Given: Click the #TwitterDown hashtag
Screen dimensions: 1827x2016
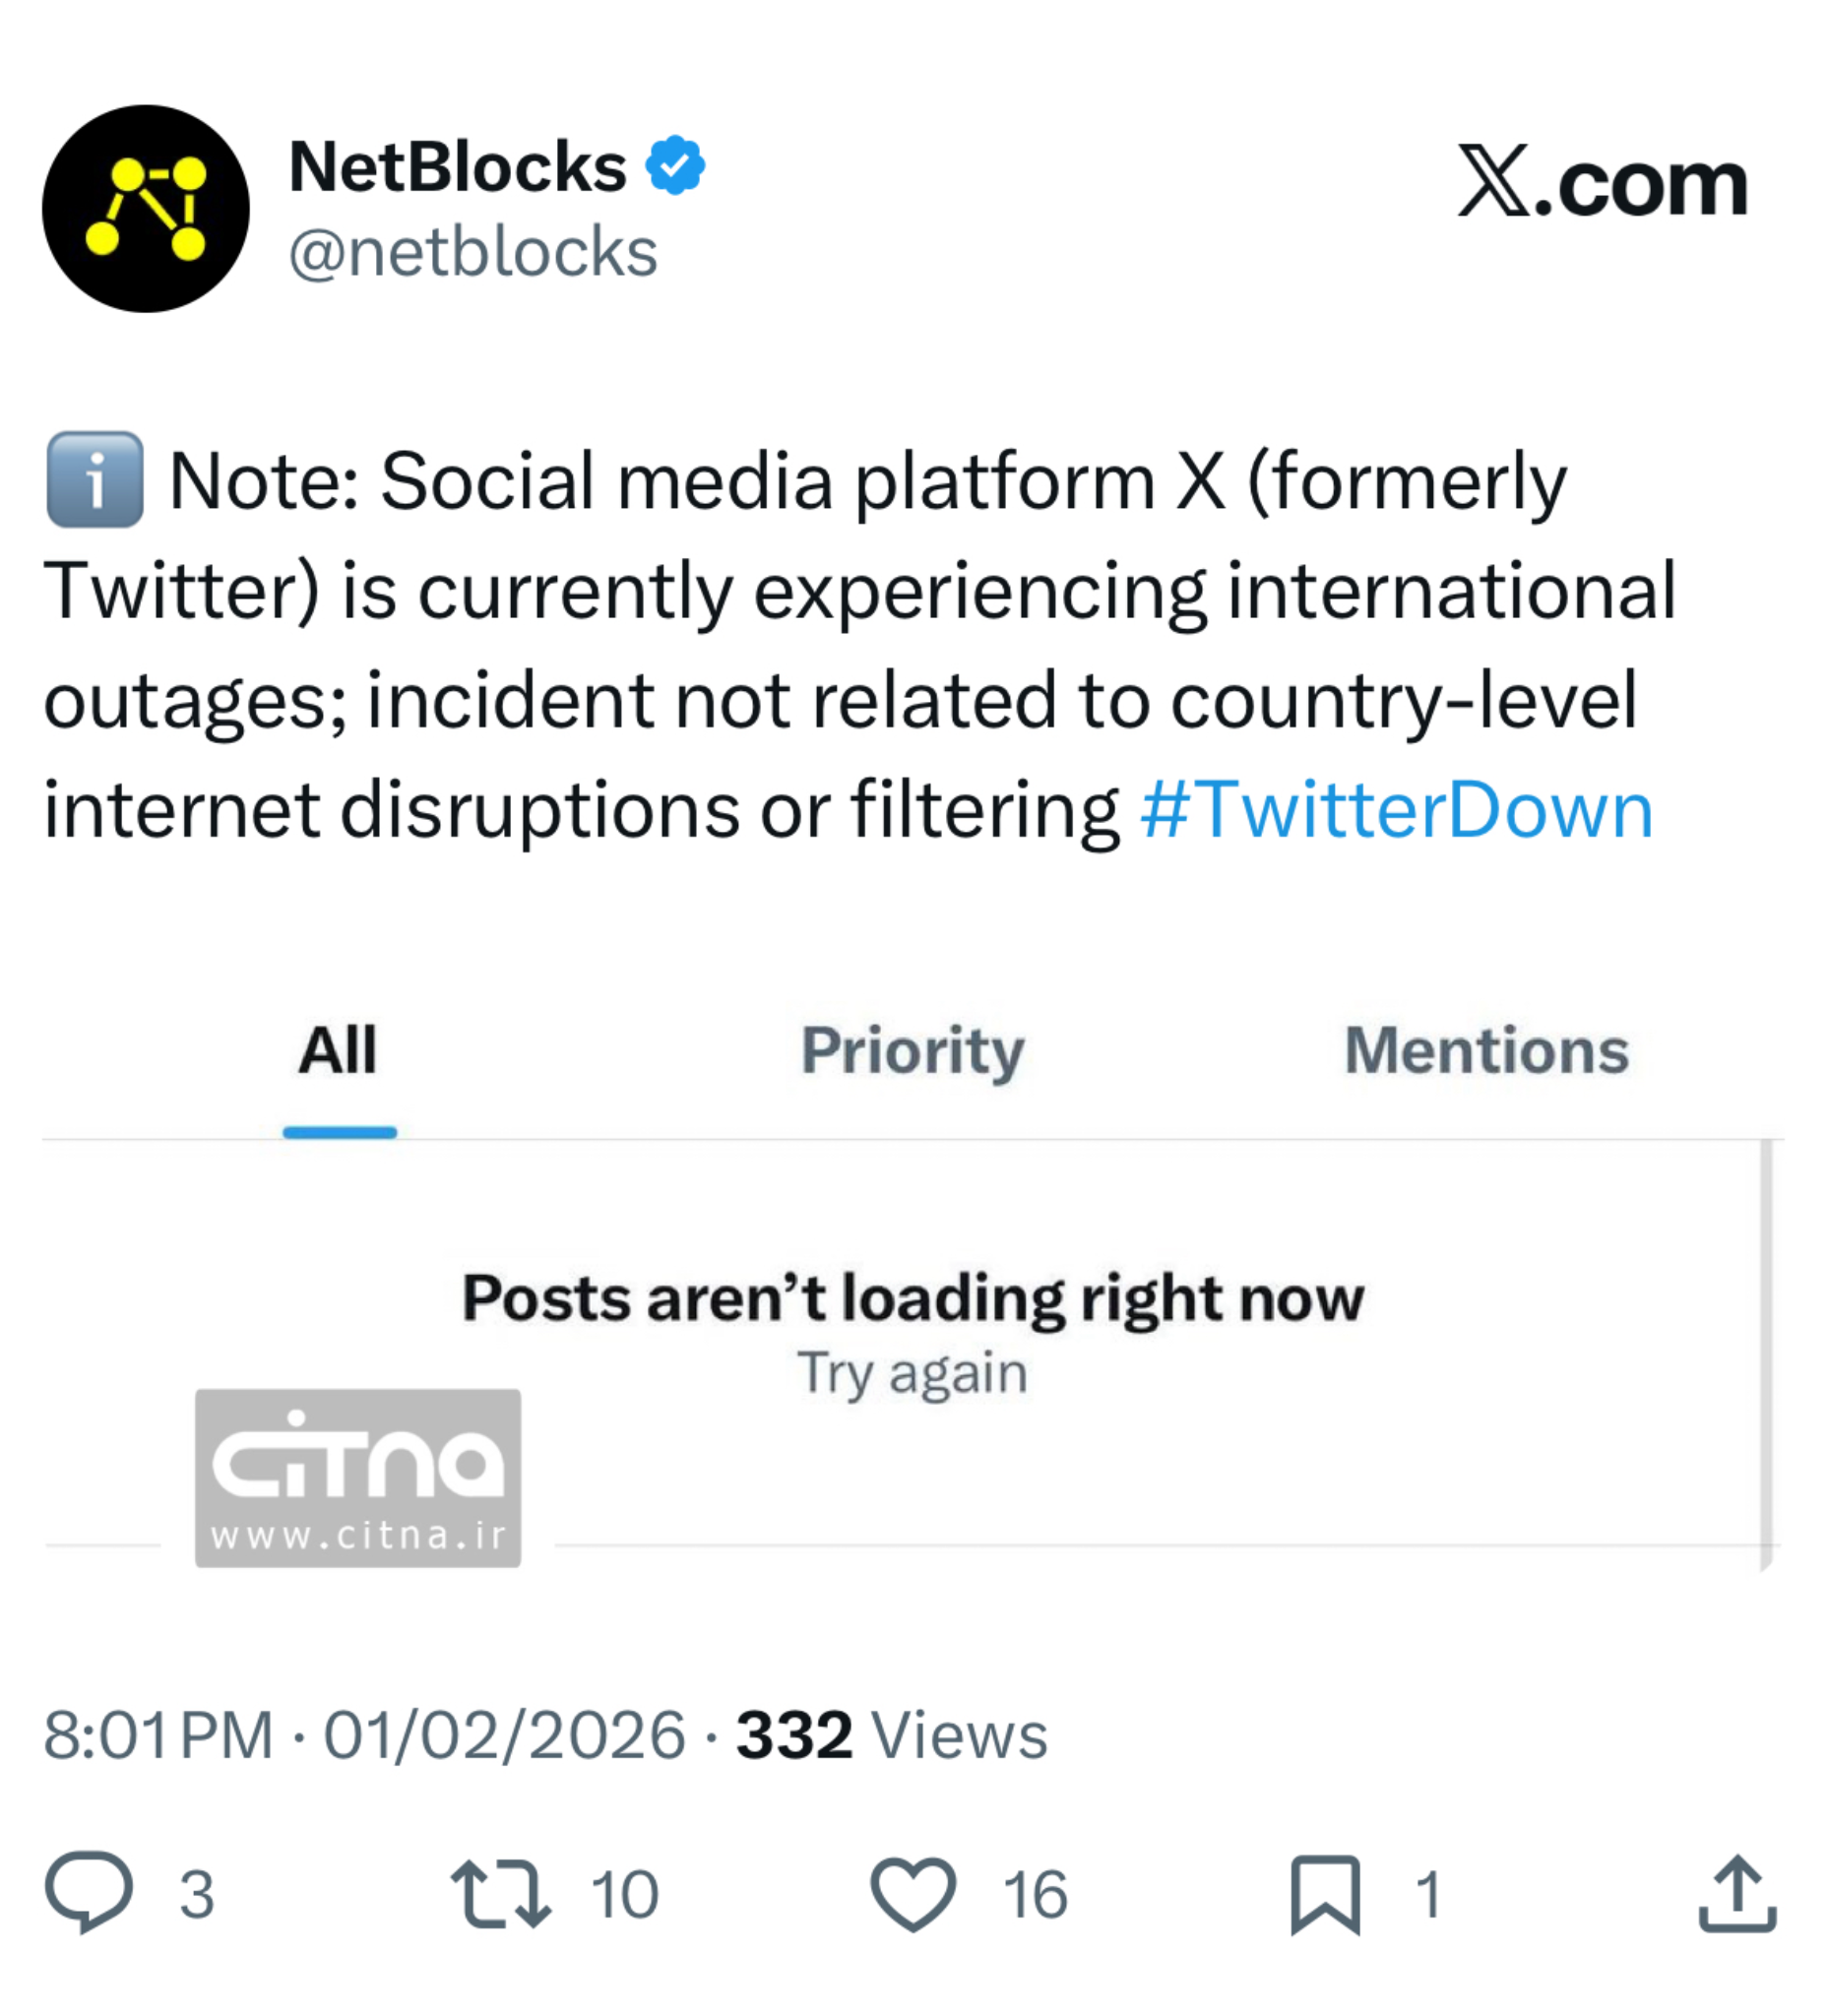Looking at the screenshot, I should (x=1396, y=809).
